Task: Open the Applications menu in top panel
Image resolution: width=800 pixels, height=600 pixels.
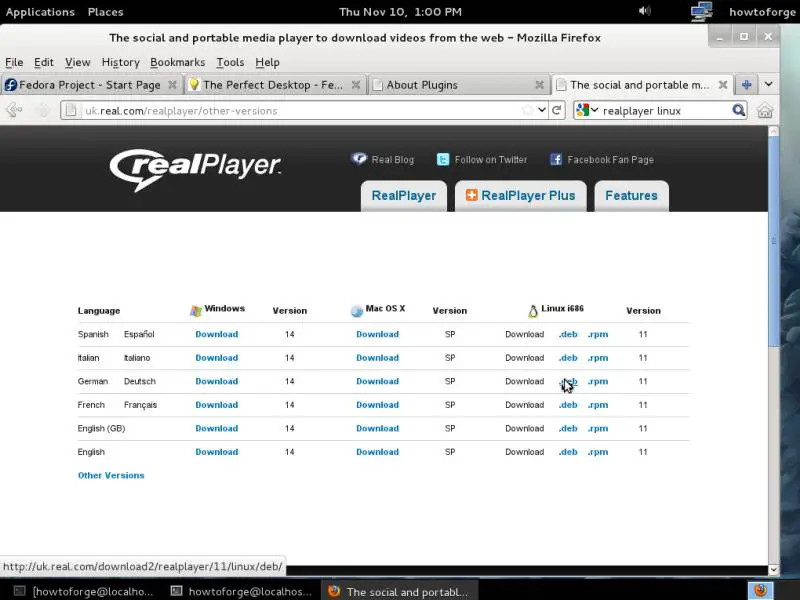Action: point(40,12)
